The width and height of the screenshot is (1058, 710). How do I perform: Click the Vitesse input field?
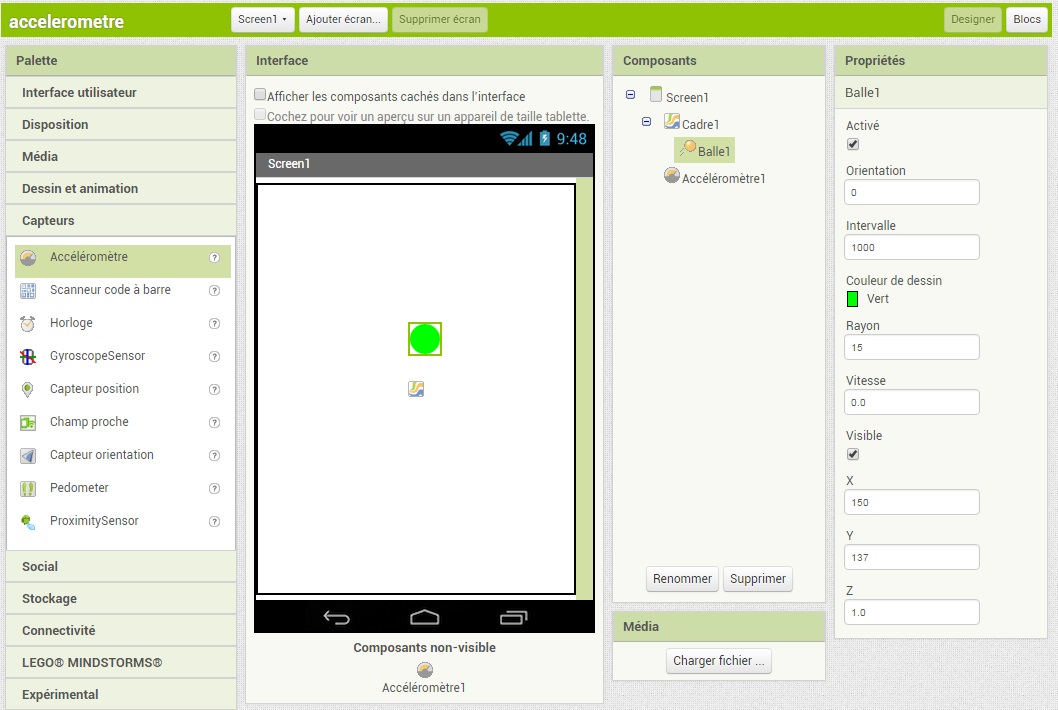(x=912, y=402)
